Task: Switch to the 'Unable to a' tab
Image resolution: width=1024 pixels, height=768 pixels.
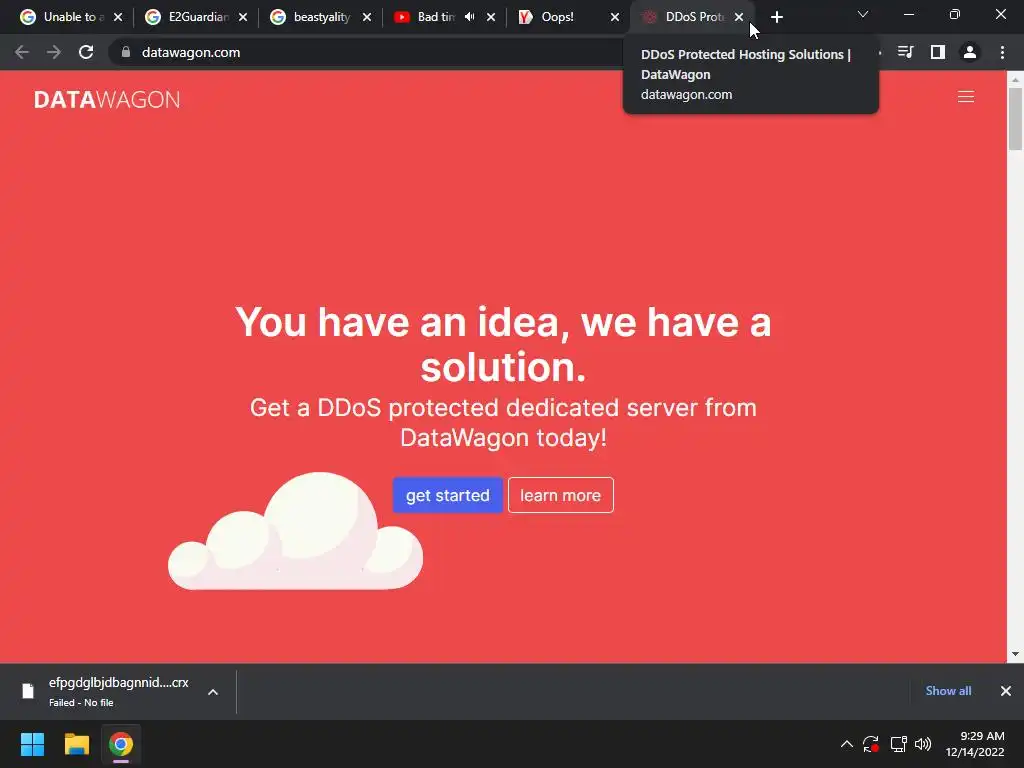Action: click(69, 17)
